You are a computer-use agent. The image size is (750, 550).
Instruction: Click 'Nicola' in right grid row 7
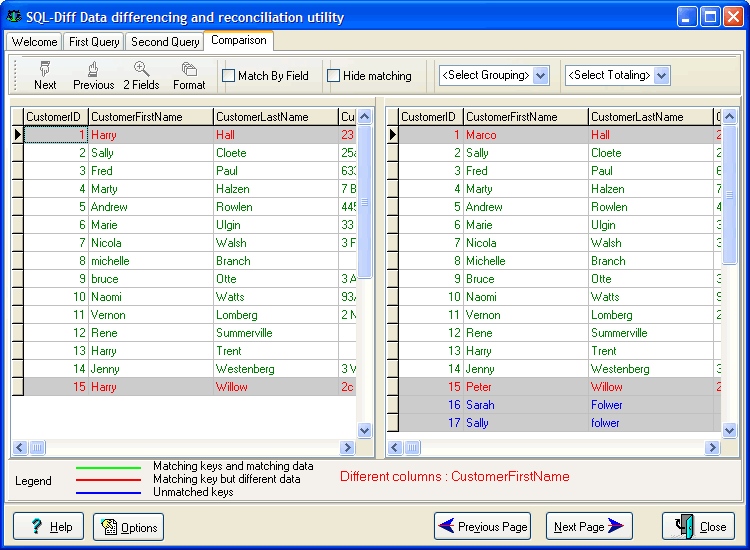click(x=481, y=243)
